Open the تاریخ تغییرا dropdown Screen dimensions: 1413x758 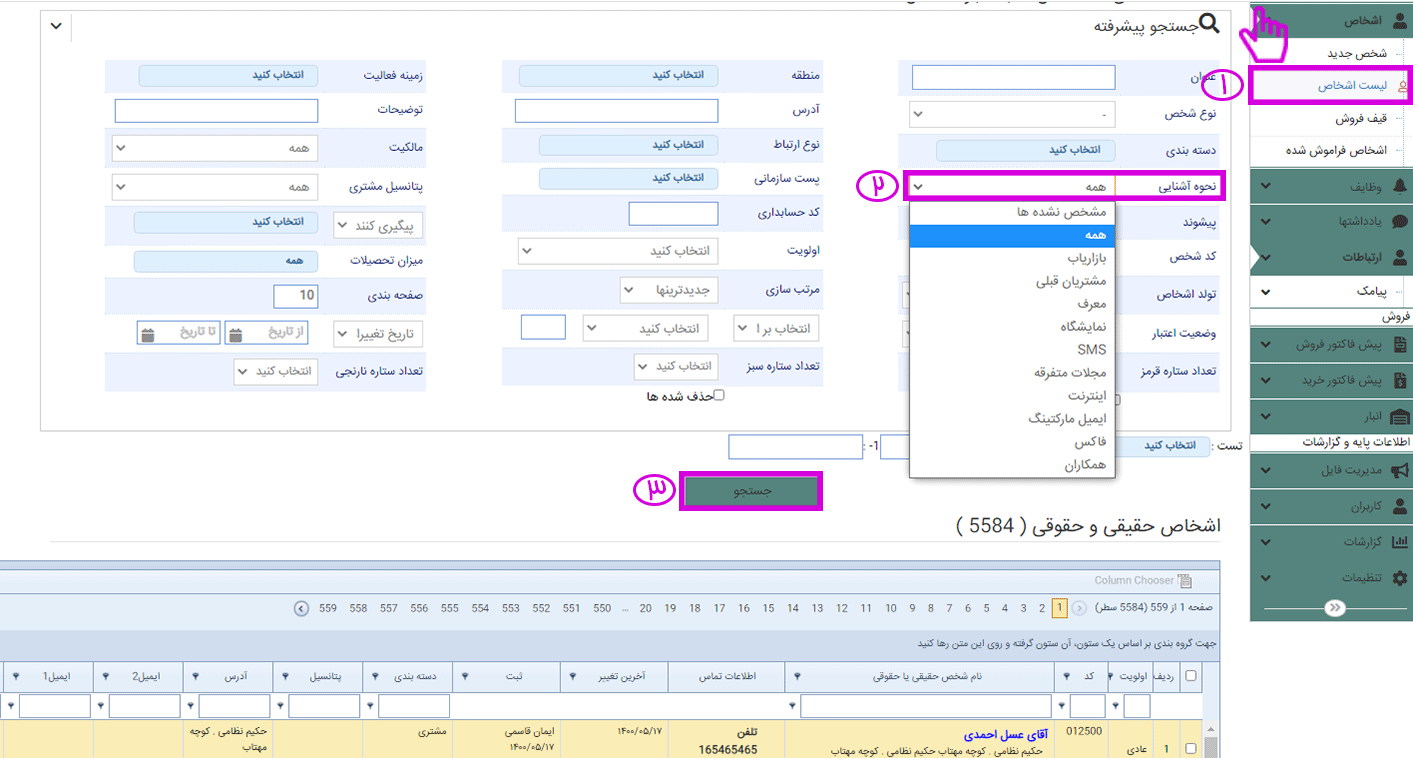[x=379, y=333]
